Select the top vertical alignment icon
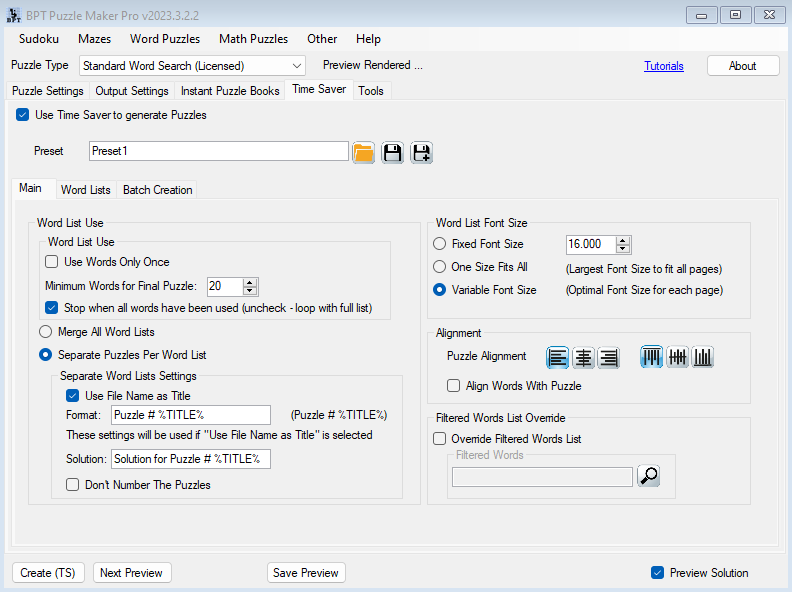The image size is (792, 592). tap(652, 357)
